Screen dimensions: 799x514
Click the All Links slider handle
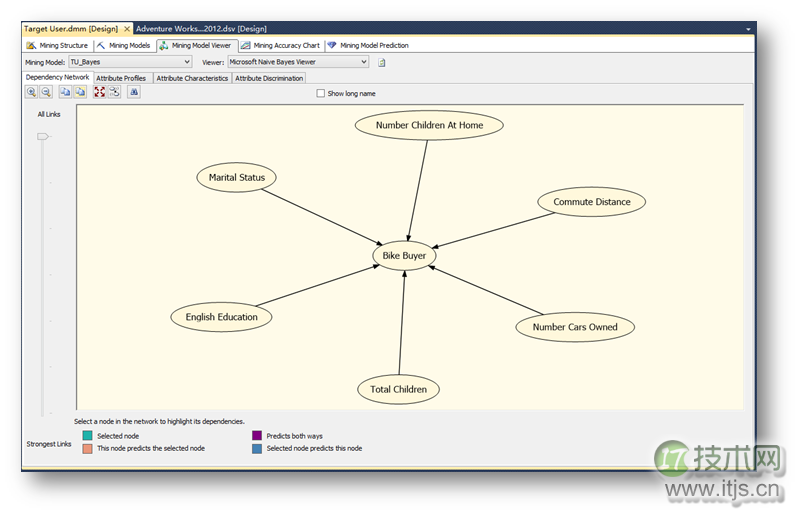pos(43,137)
